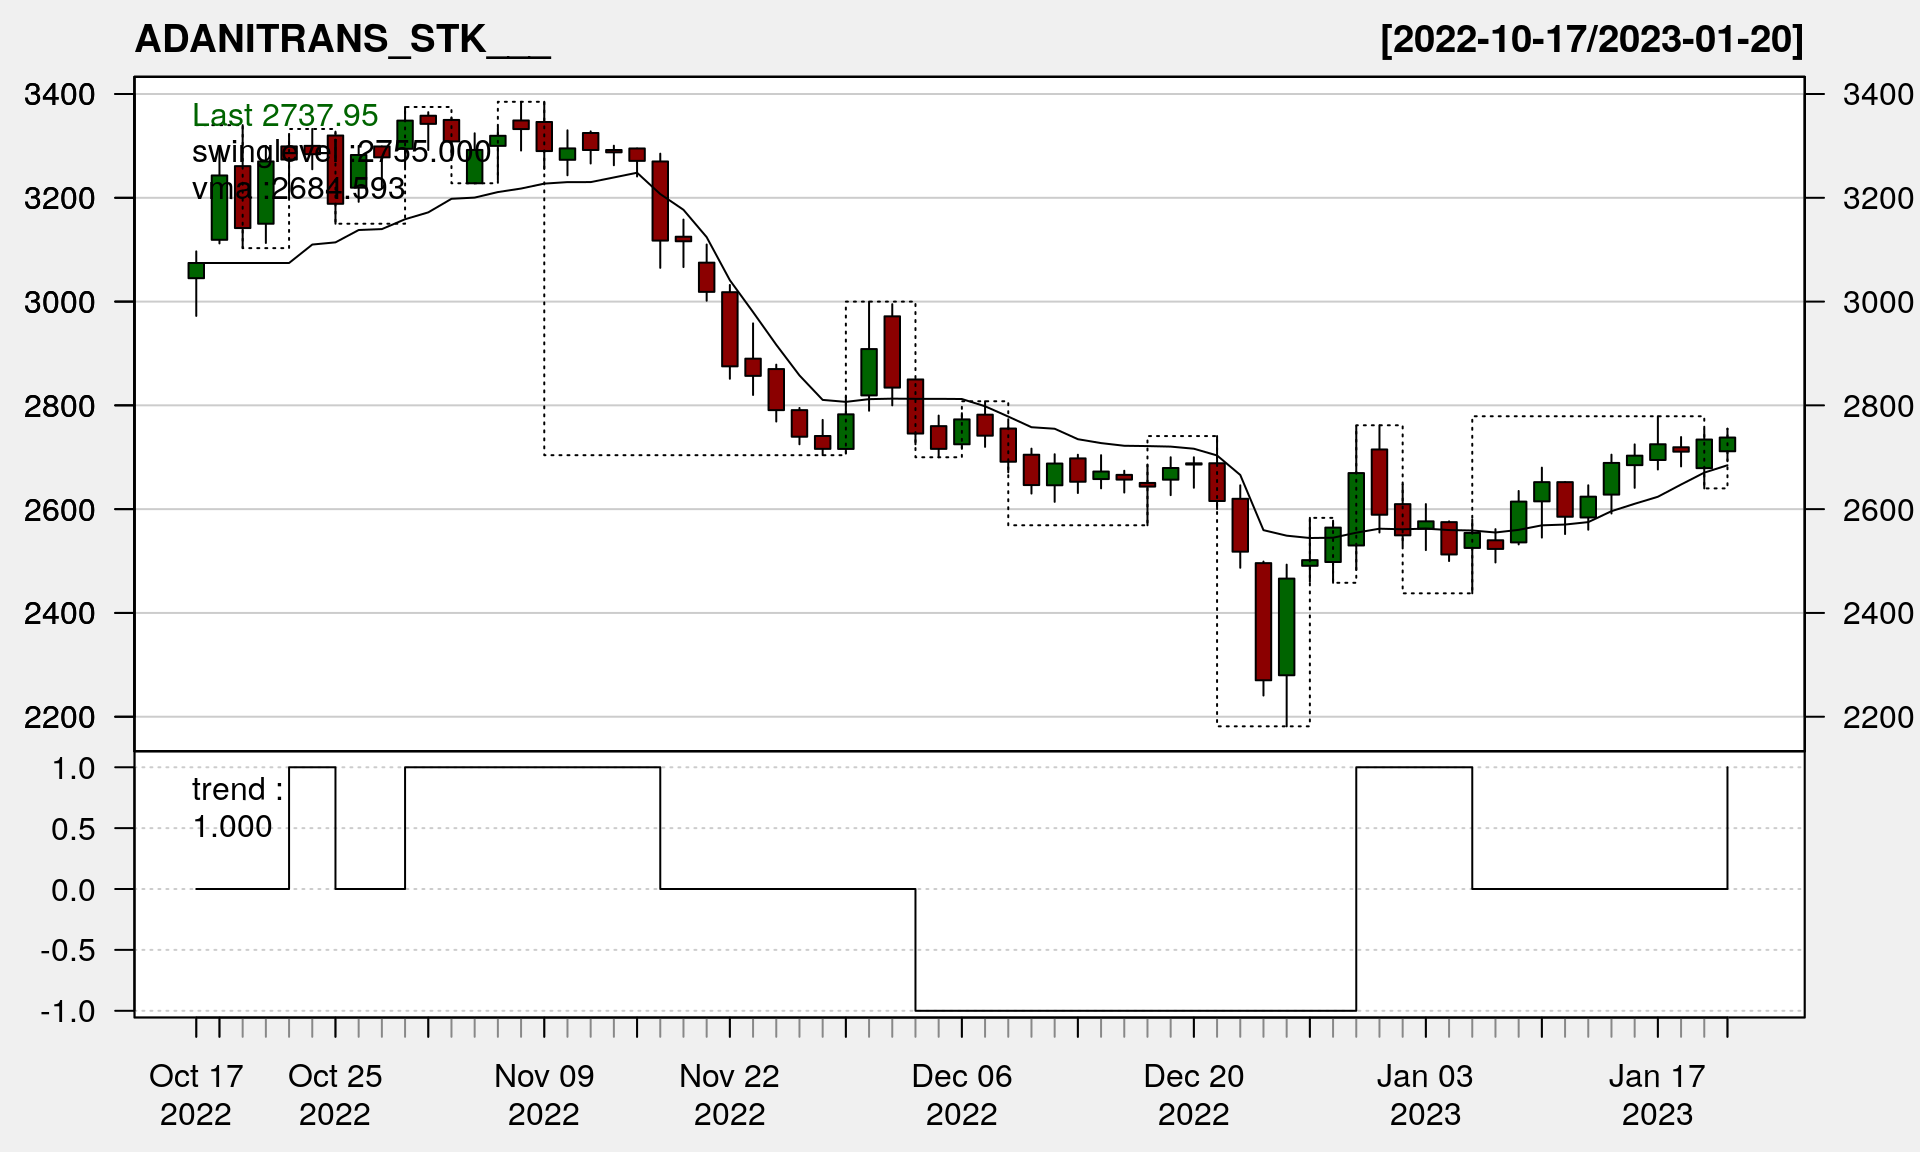This screenshot has height=1152, width=1920.
Task: Click the -1.0 label on trend axis
Action: tap(68, 1011)
